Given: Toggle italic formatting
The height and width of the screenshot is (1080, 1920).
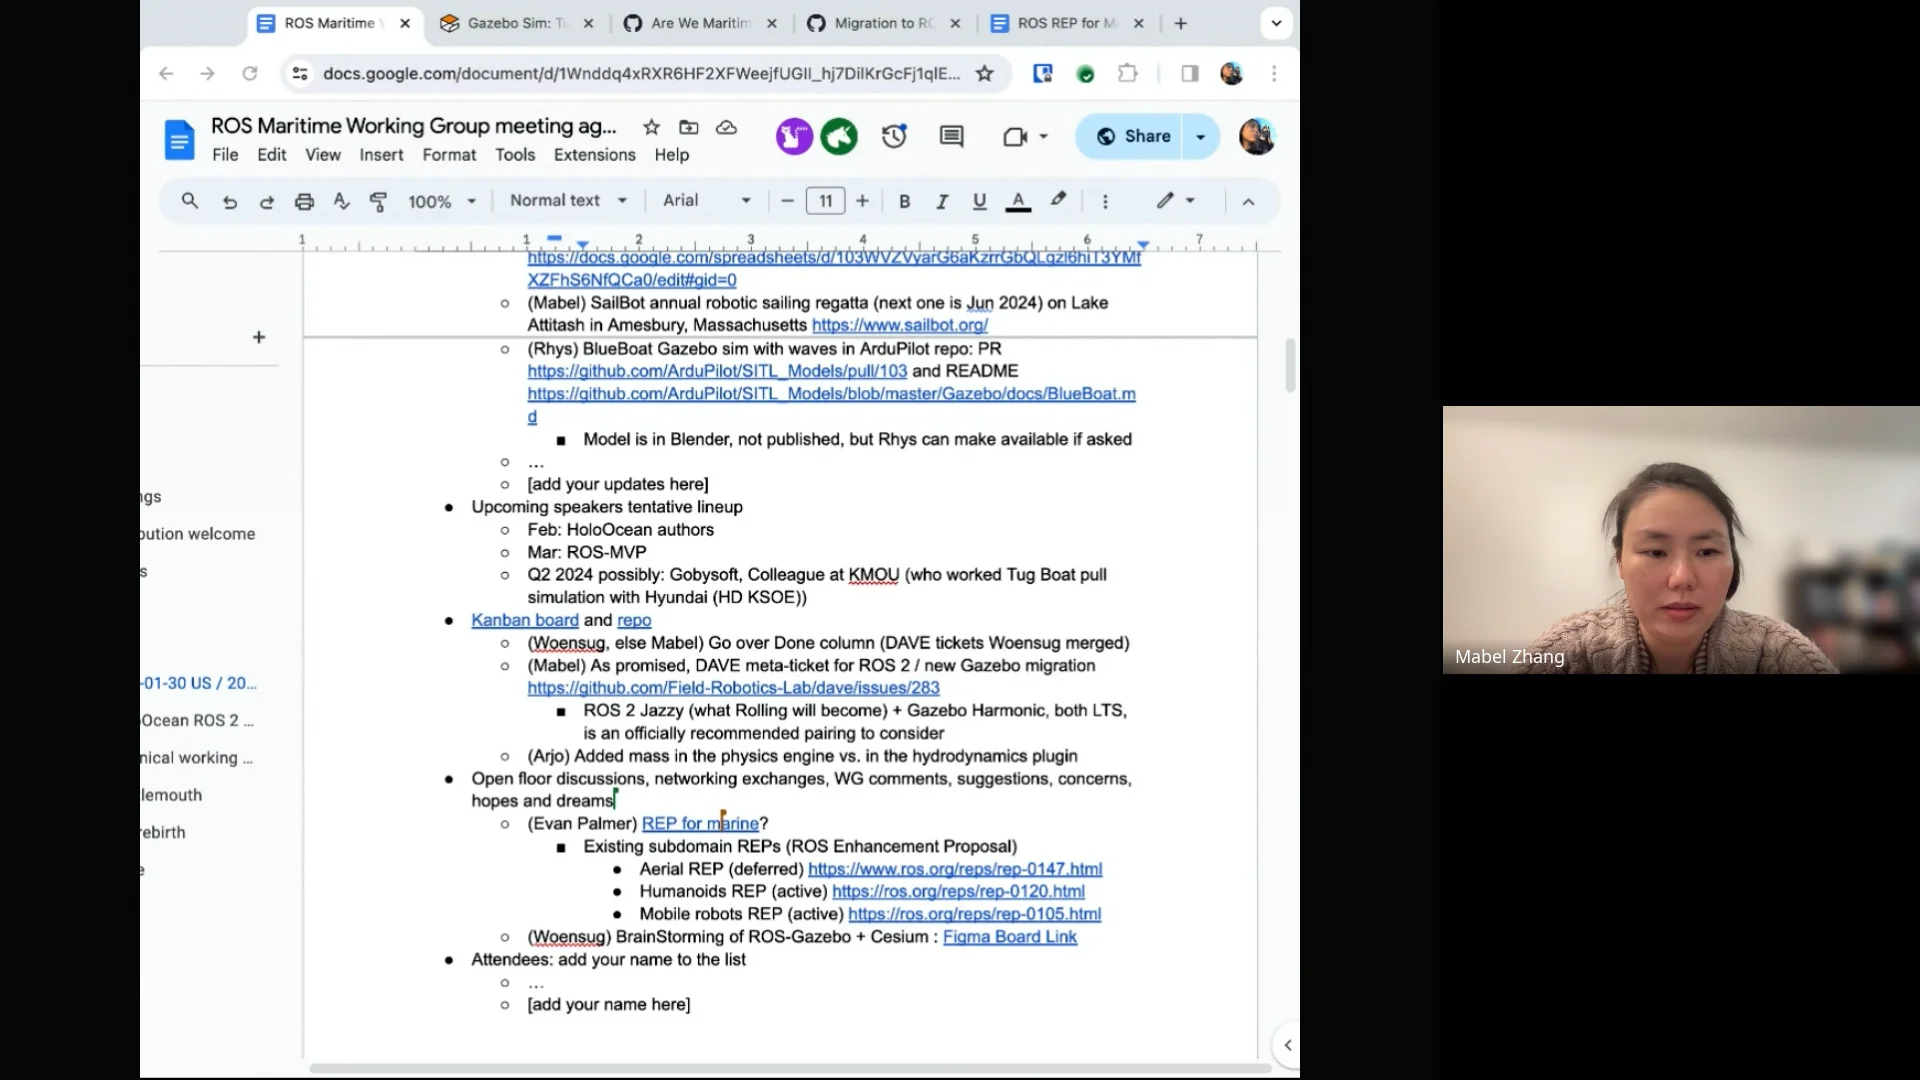Looking at the screenshot, I should click(941, 201).
